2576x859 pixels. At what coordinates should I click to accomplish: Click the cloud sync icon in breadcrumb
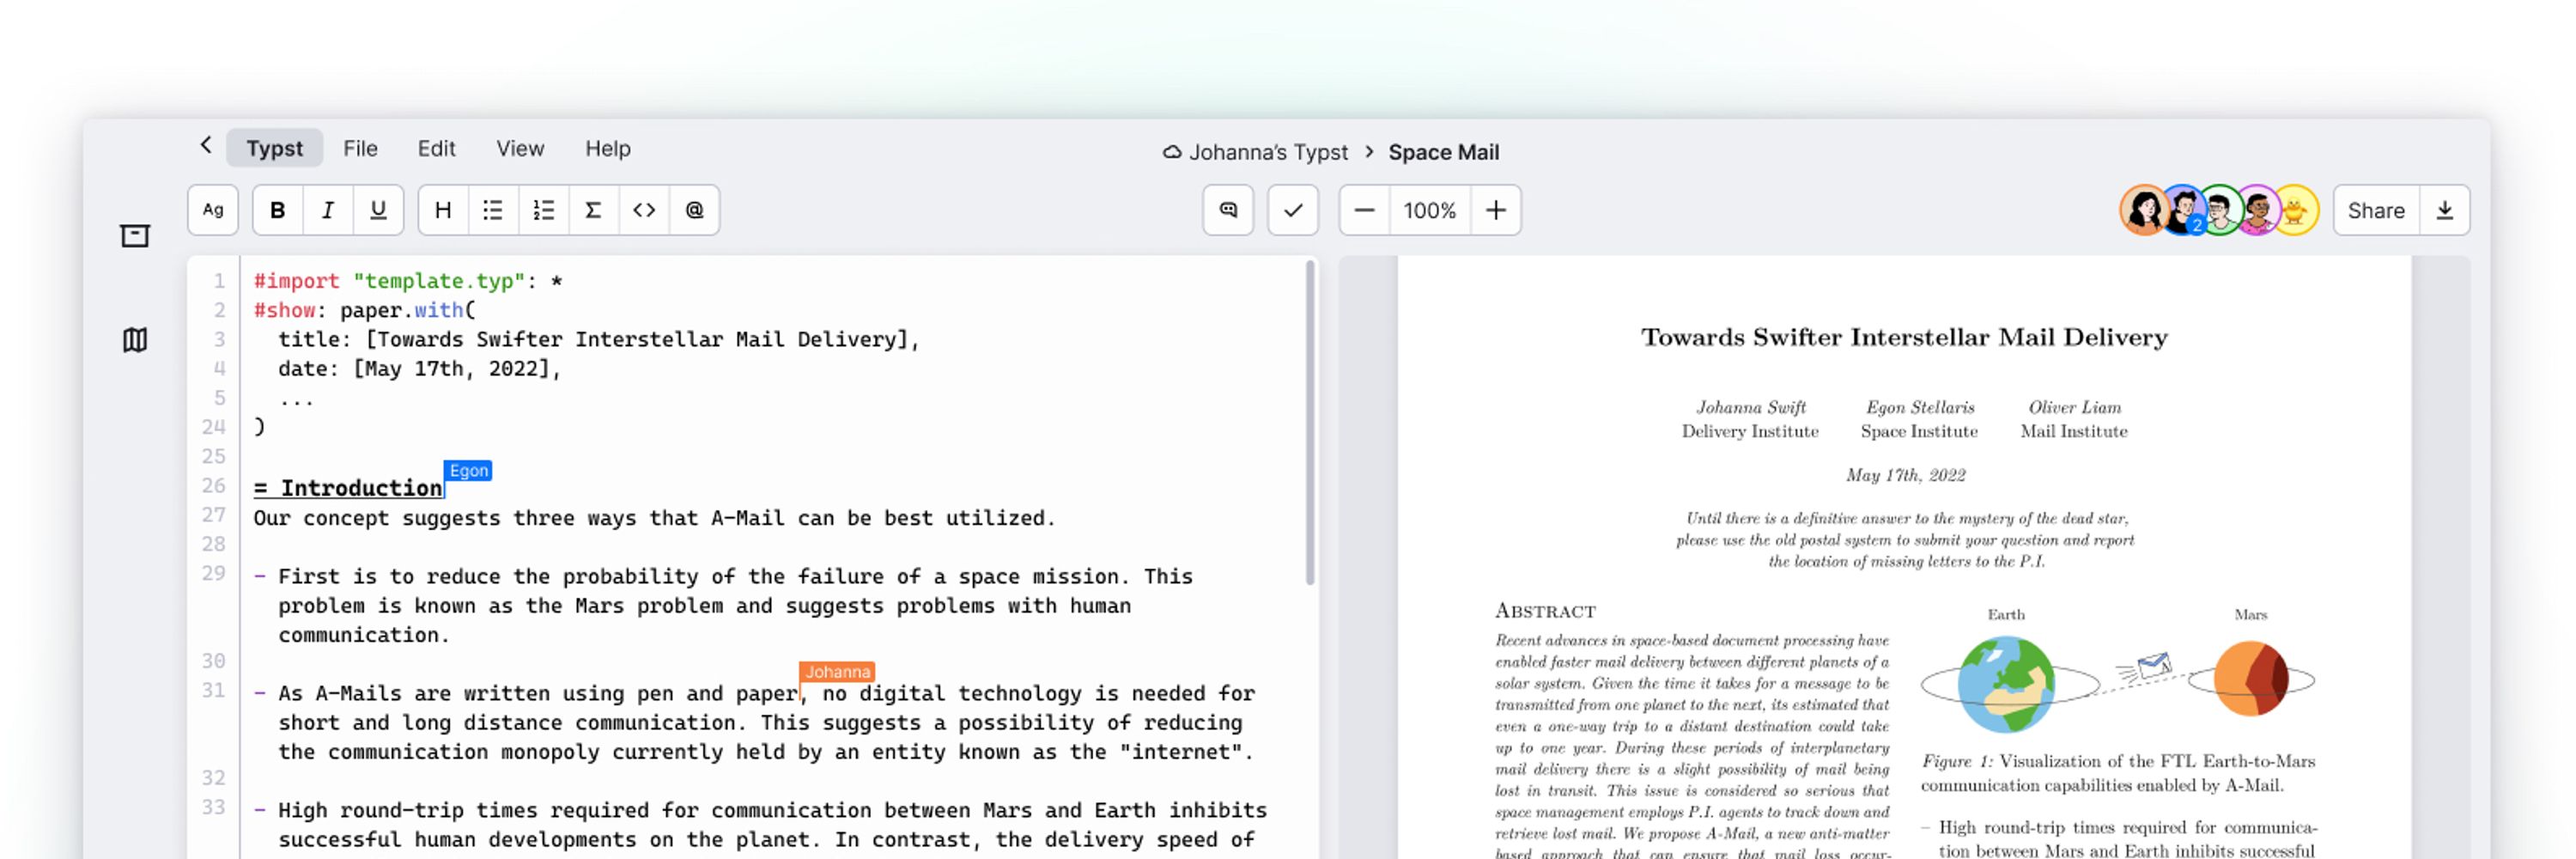point(1172,152)
